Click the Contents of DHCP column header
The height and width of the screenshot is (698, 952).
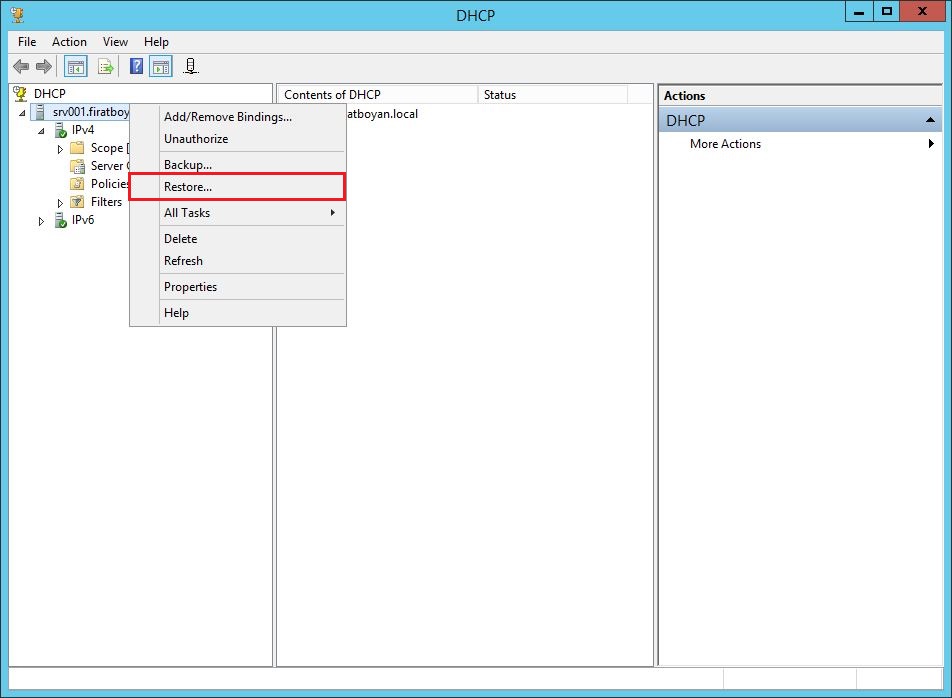tap(378, 95)
